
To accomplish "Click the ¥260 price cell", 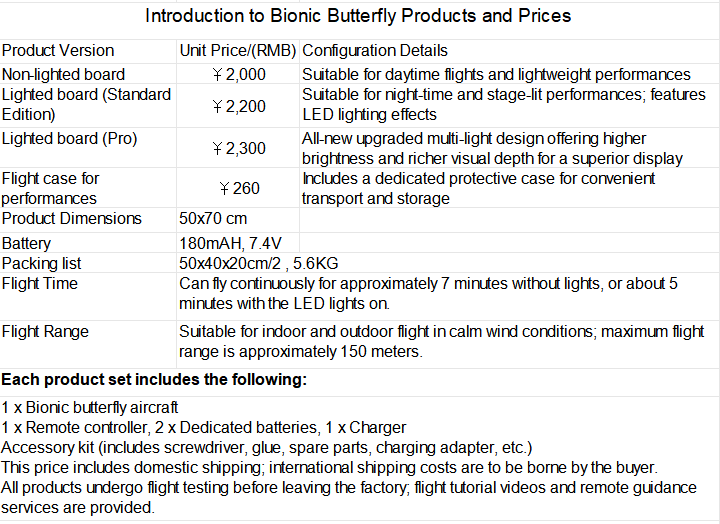I will click(x=238, y=187).
